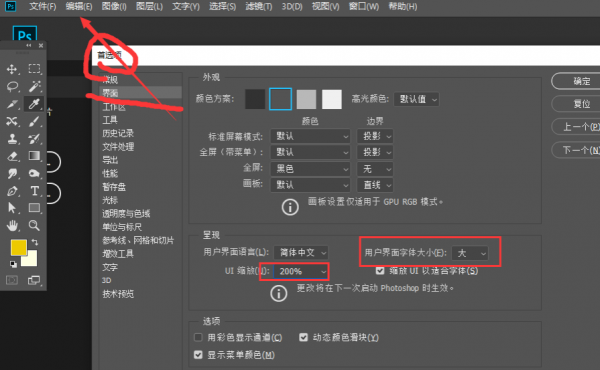Viewport: 600px width, 370px height.
Task: Collapse the toolbar with double-arrow icon
Action: (x=29, y=45)
